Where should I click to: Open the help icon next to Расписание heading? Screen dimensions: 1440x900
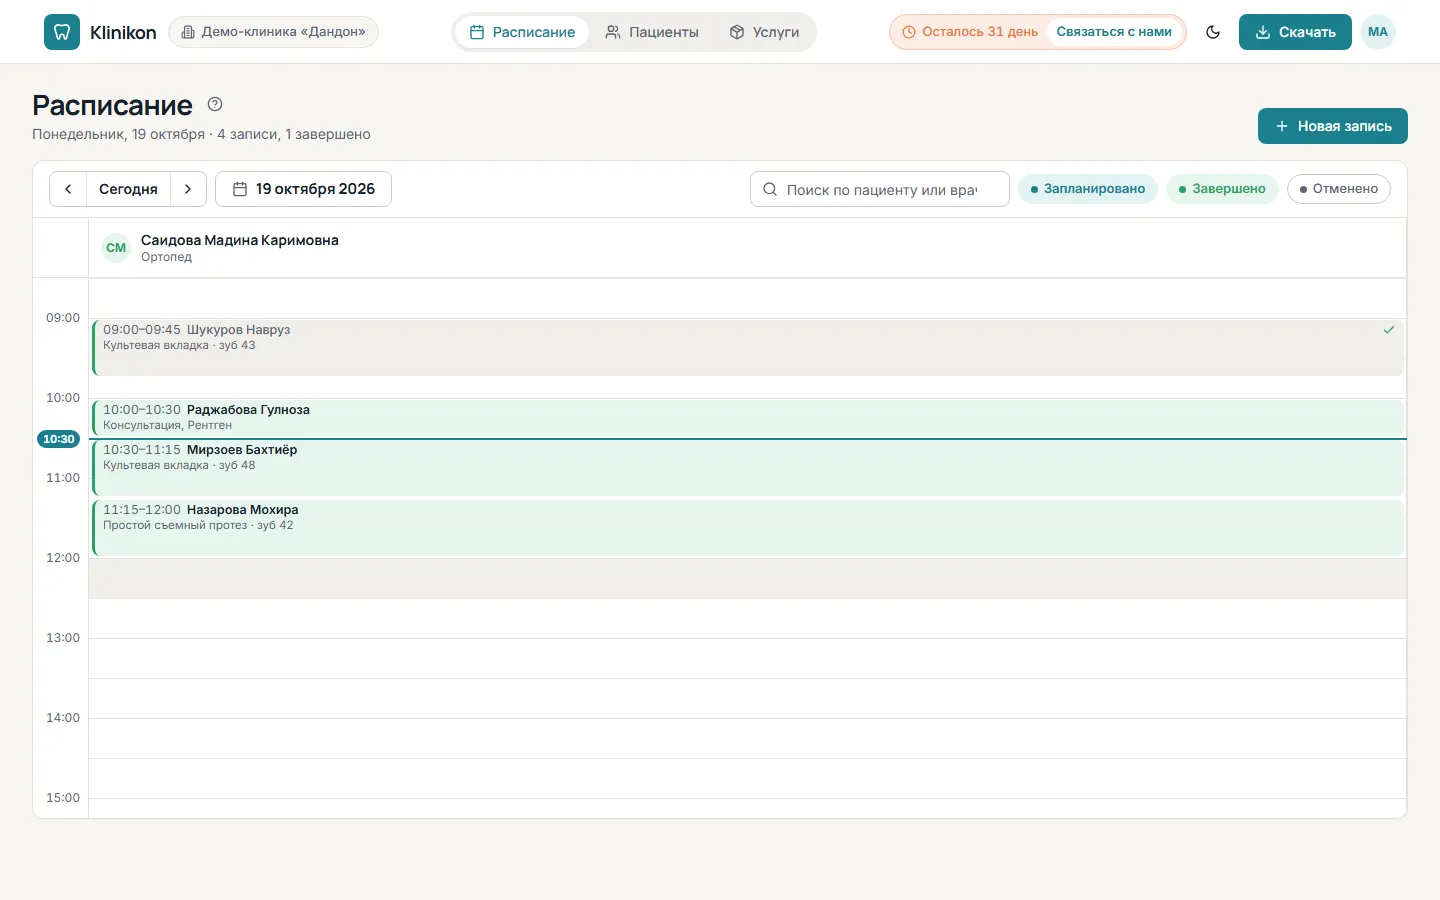click(215, 104)
